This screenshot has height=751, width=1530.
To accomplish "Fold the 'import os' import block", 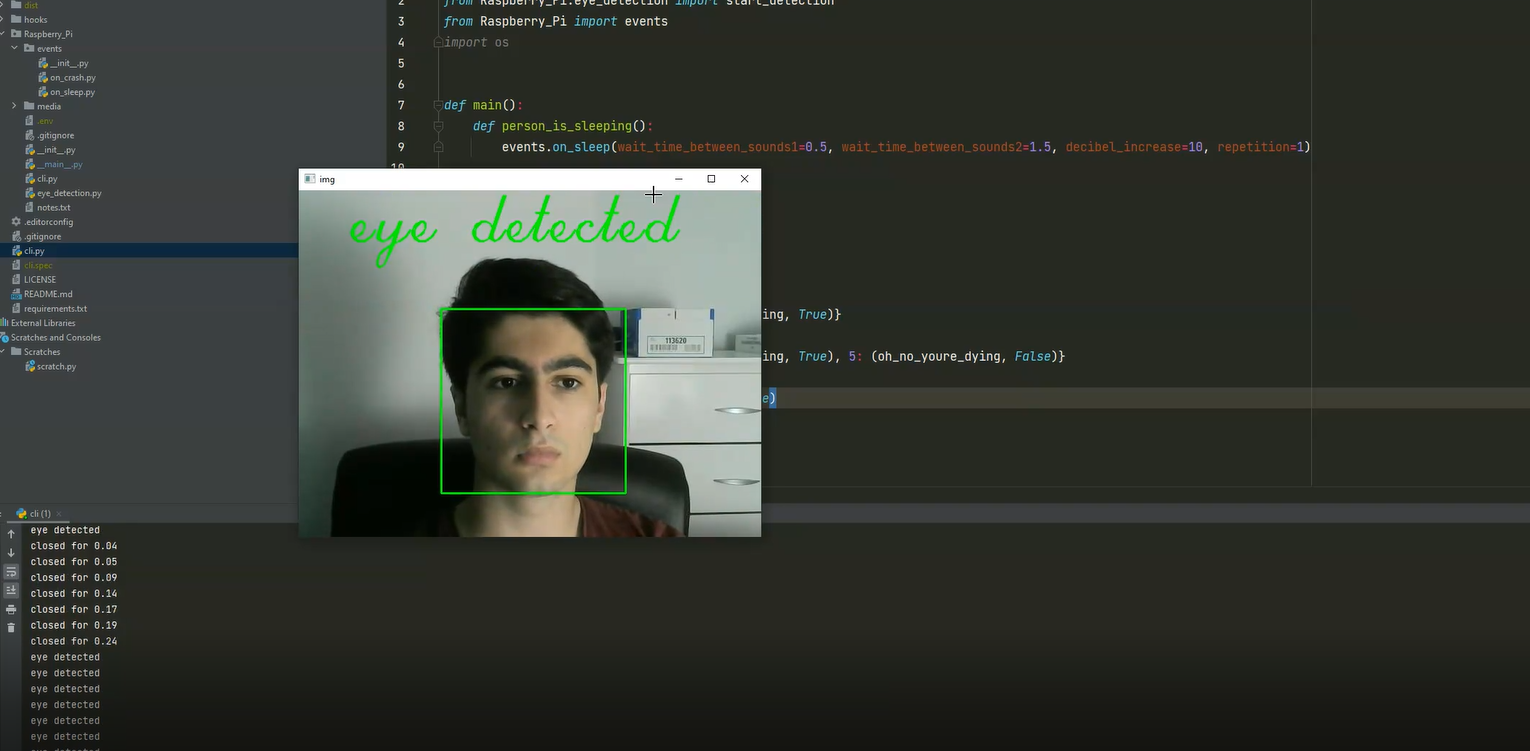I will coord(438,42).
